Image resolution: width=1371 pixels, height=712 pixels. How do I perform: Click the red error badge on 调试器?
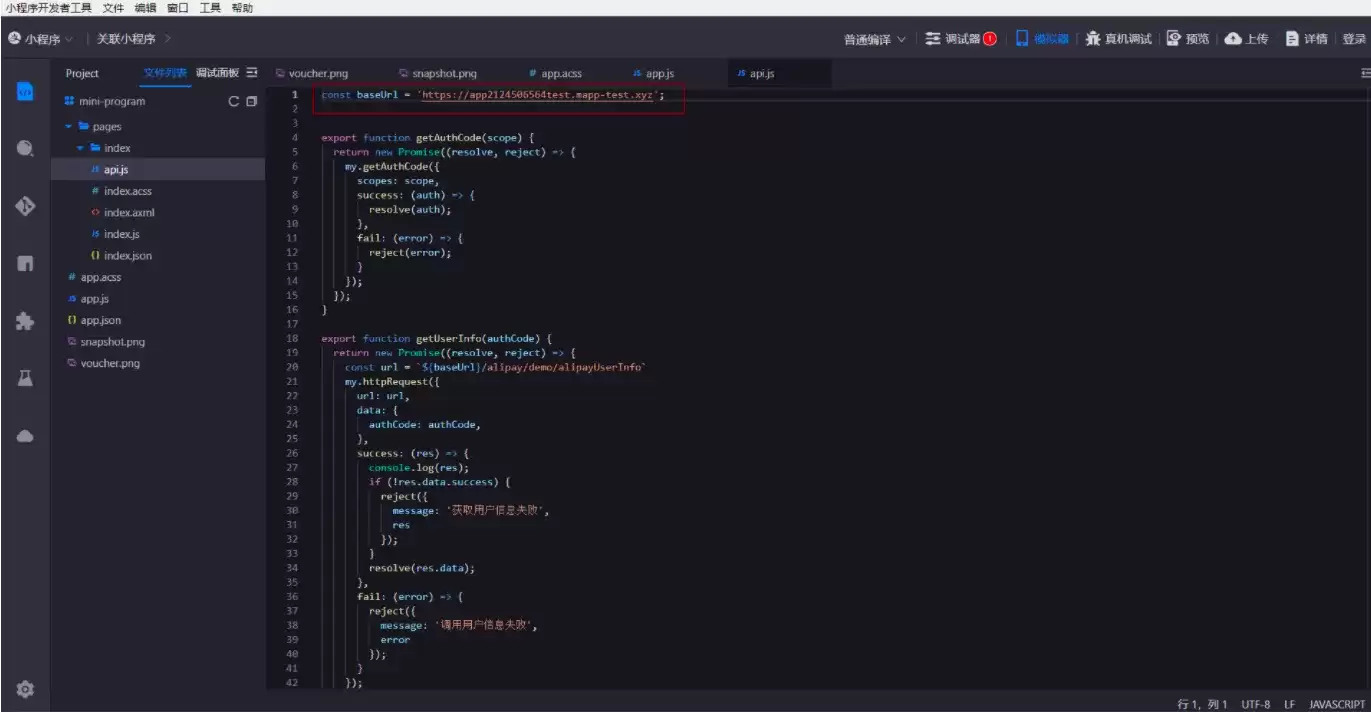pyautogui.click(x=990, y=39)
